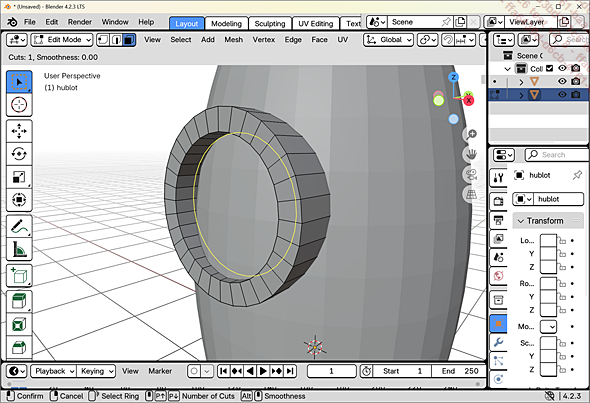Image resolution: width=590 pixels, height=403 pixels.
Task: Select the Bevel tool
Action: [x=19, y=347]
